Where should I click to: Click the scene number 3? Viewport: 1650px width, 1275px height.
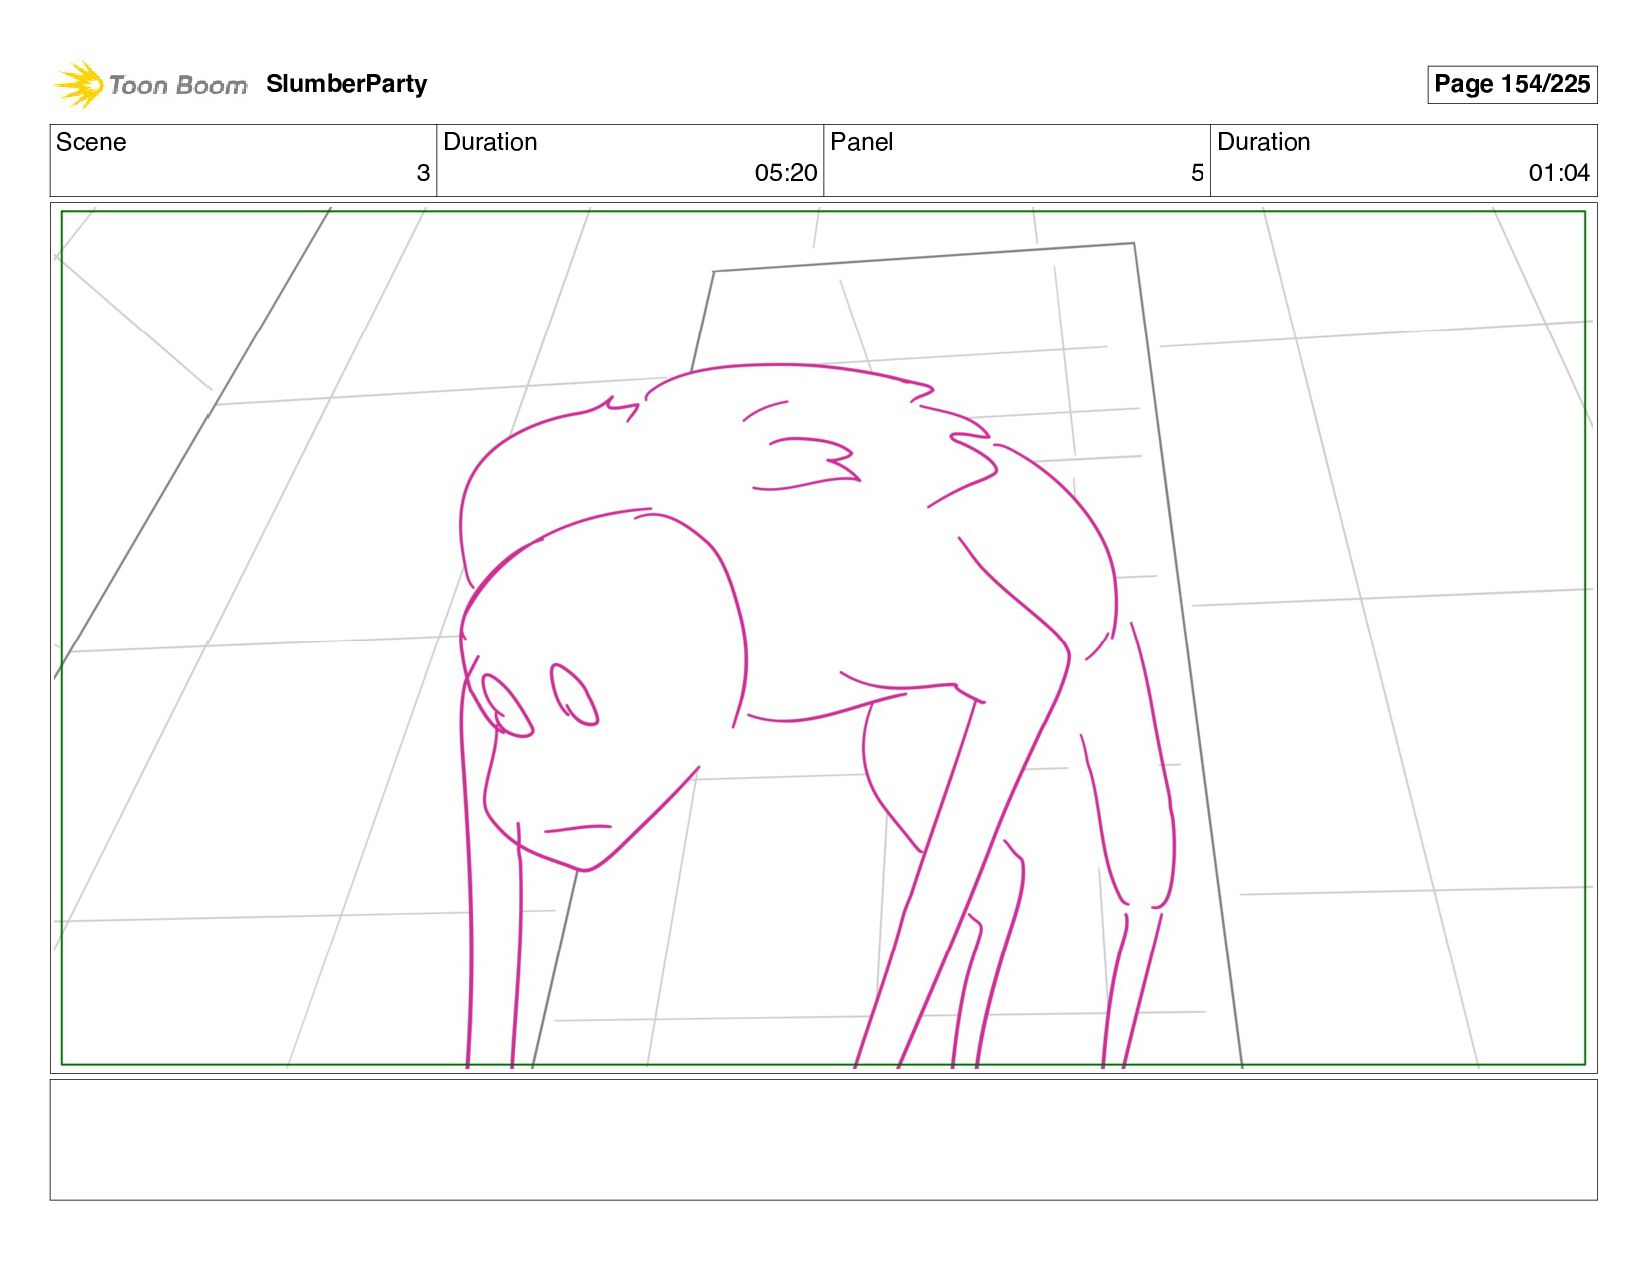click(423, 173)
